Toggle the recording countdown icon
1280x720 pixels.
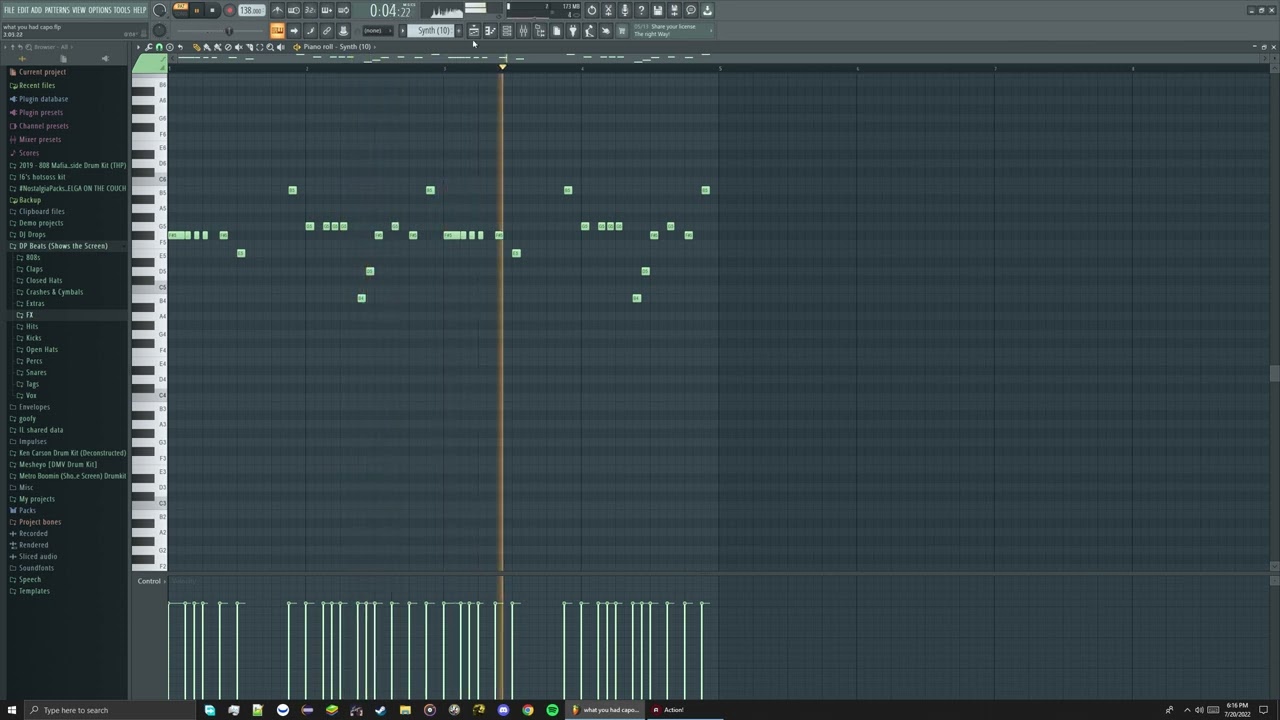tap(310, 10)
